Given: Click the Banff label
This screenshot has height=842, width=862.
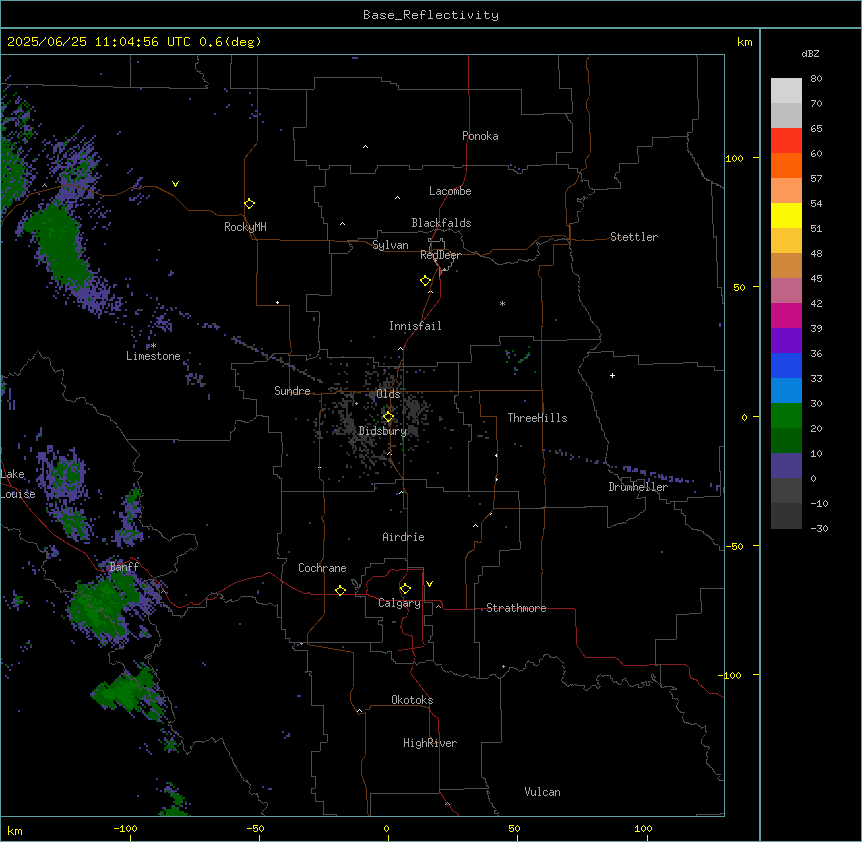Looking at the screenshot, I should click(124, 567).
